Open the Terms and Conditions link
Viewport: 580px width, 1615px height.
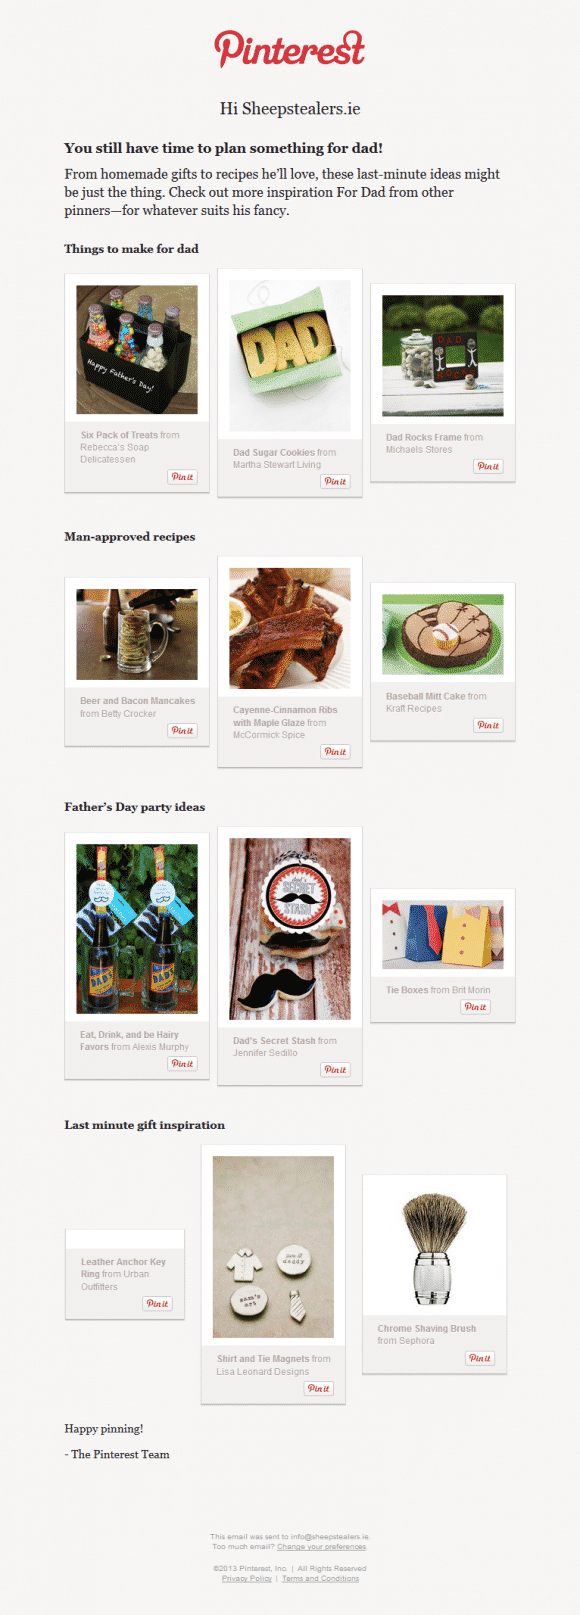[320, 1579]
